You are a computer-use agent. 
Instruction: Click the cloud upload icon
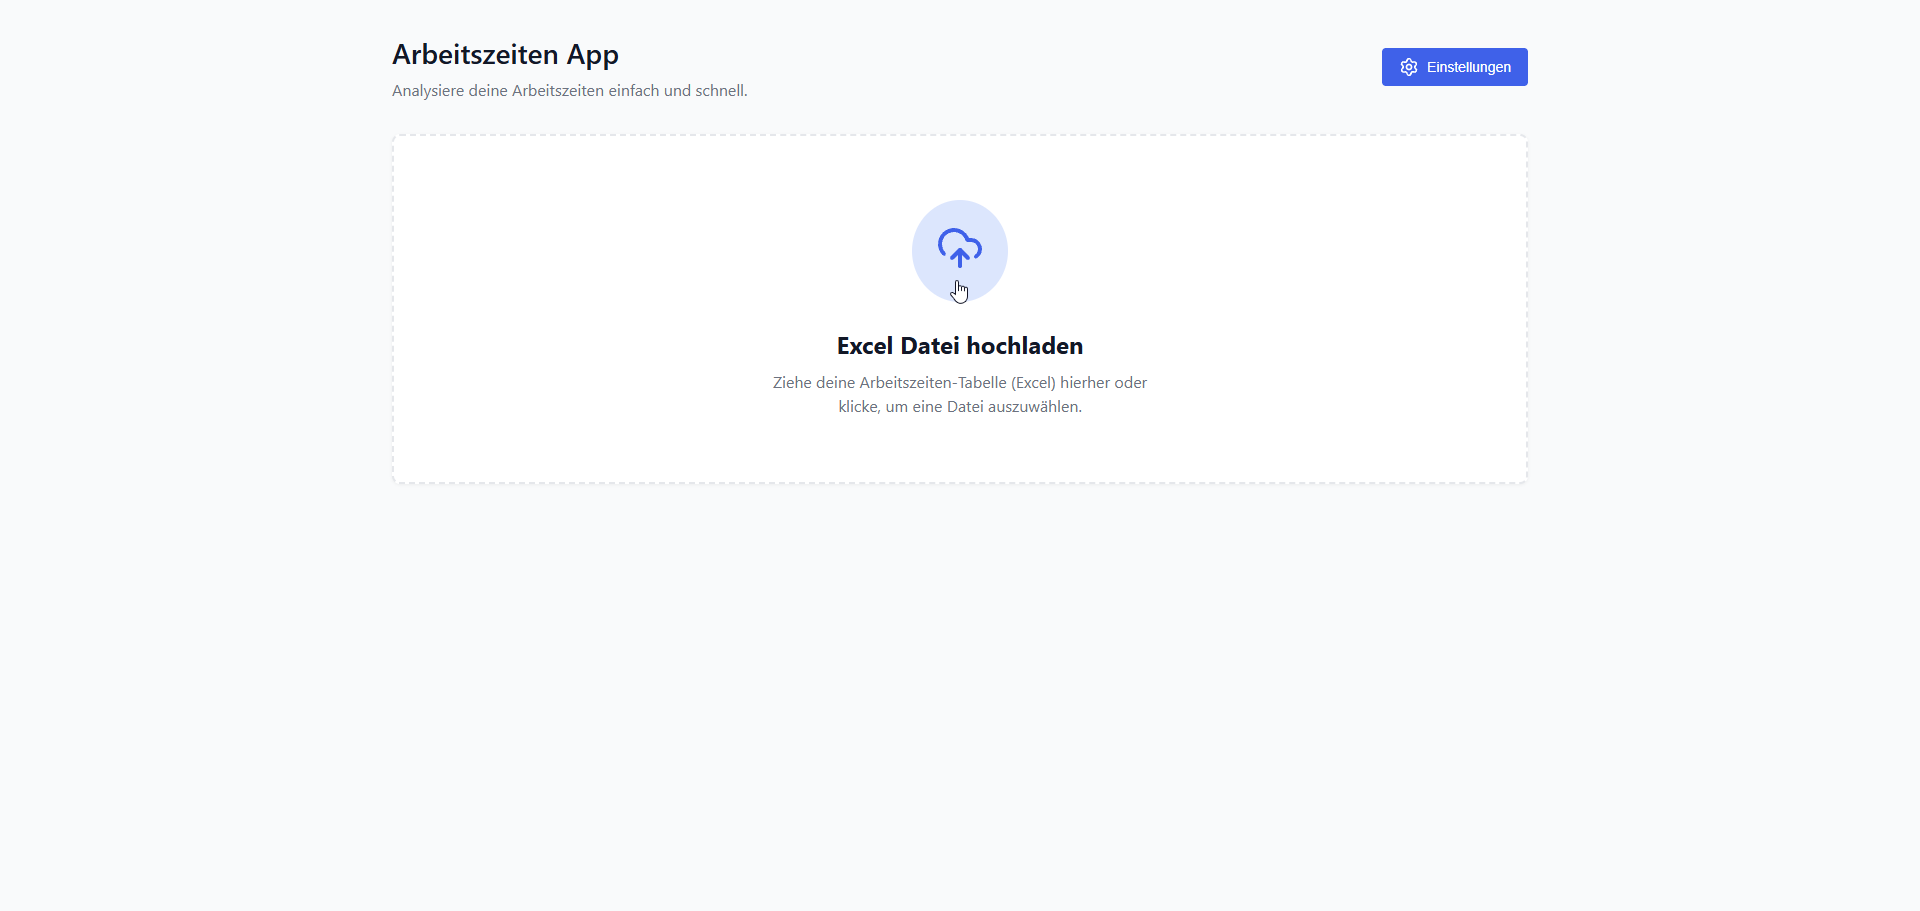click(x=960, y=247)
